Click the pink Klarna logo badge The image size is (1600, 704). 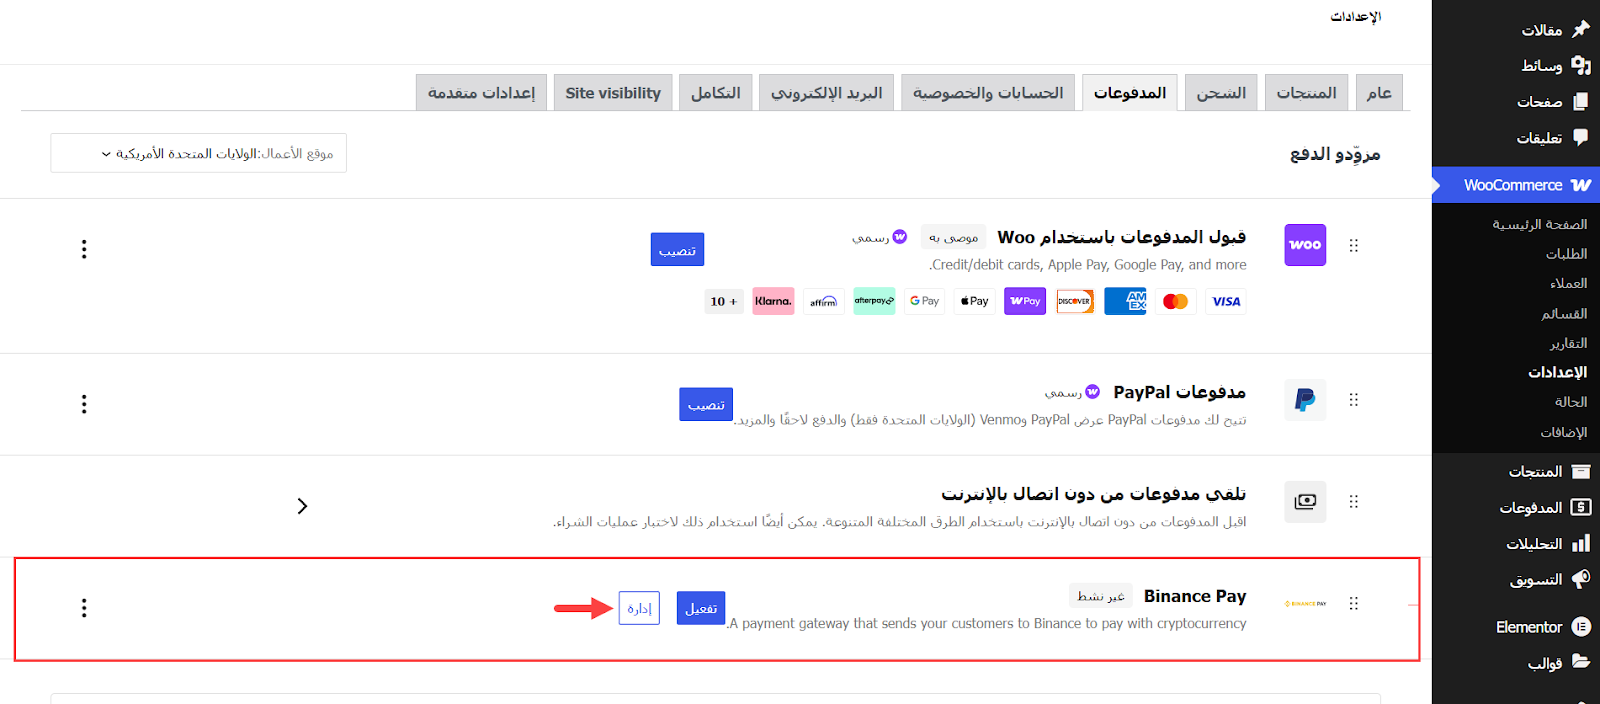[x=773, y=301]
